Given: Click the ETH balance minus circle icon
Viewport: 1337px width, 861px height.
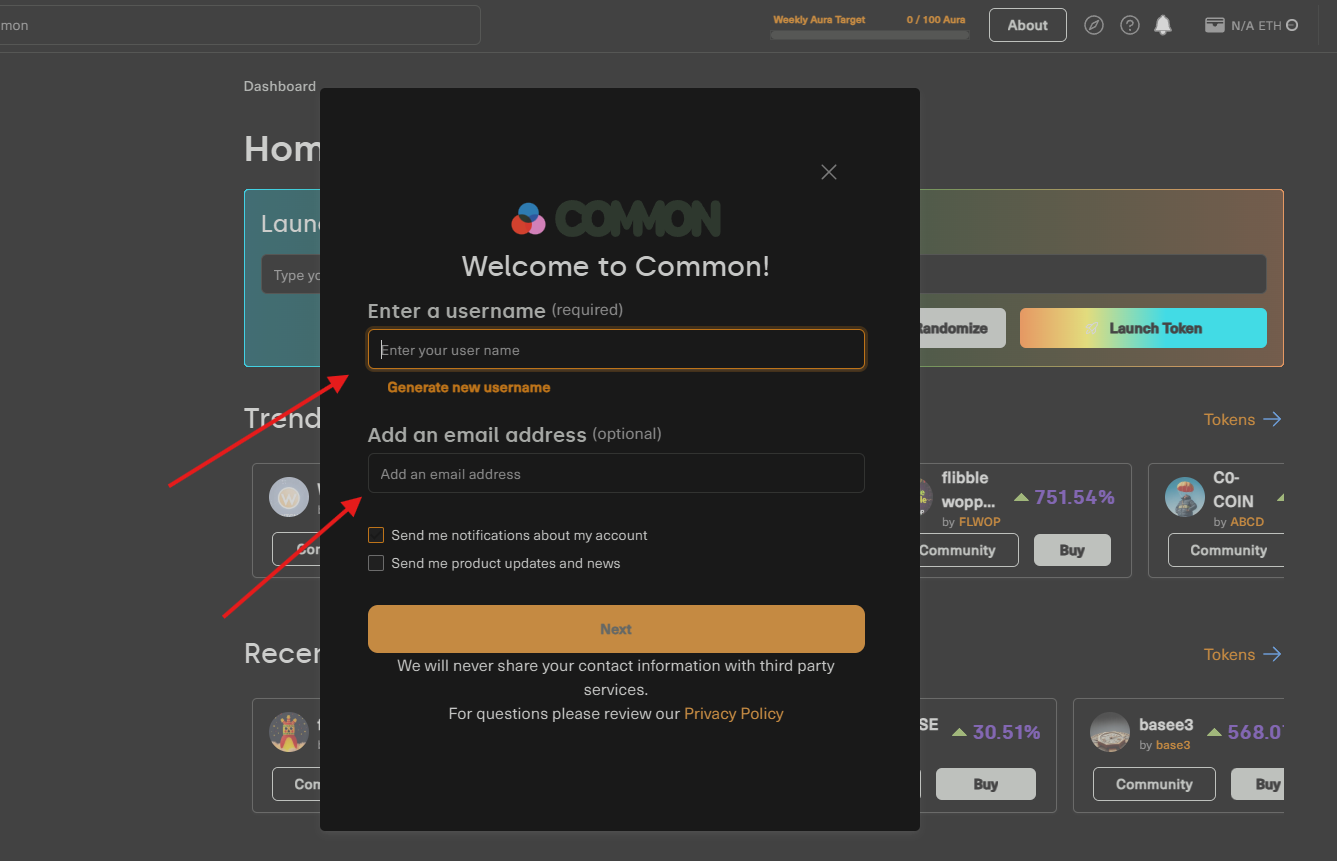Looking at the screenshot, I should [x=1292, y=25].
